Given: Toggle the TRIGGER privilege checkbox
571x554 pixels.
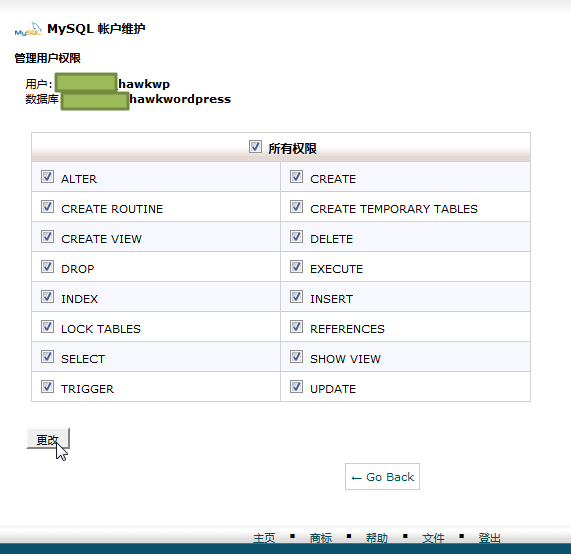Looking at the screenshot, I should [x=47, y=386].
